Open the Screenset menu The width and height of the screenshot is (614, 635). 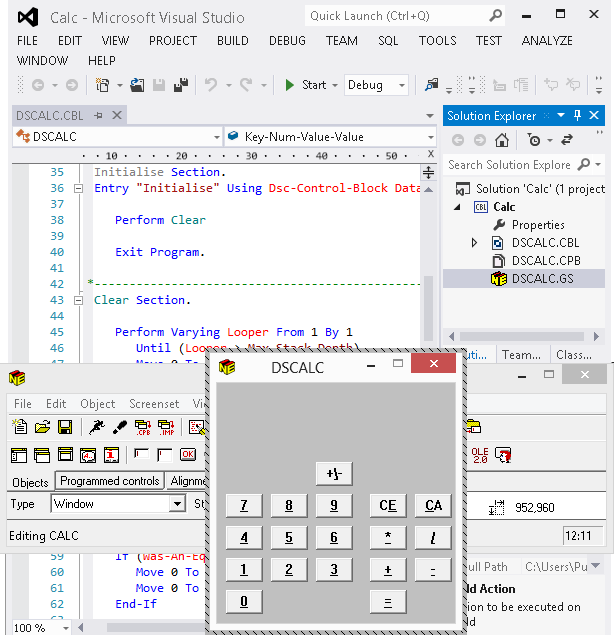153,404
